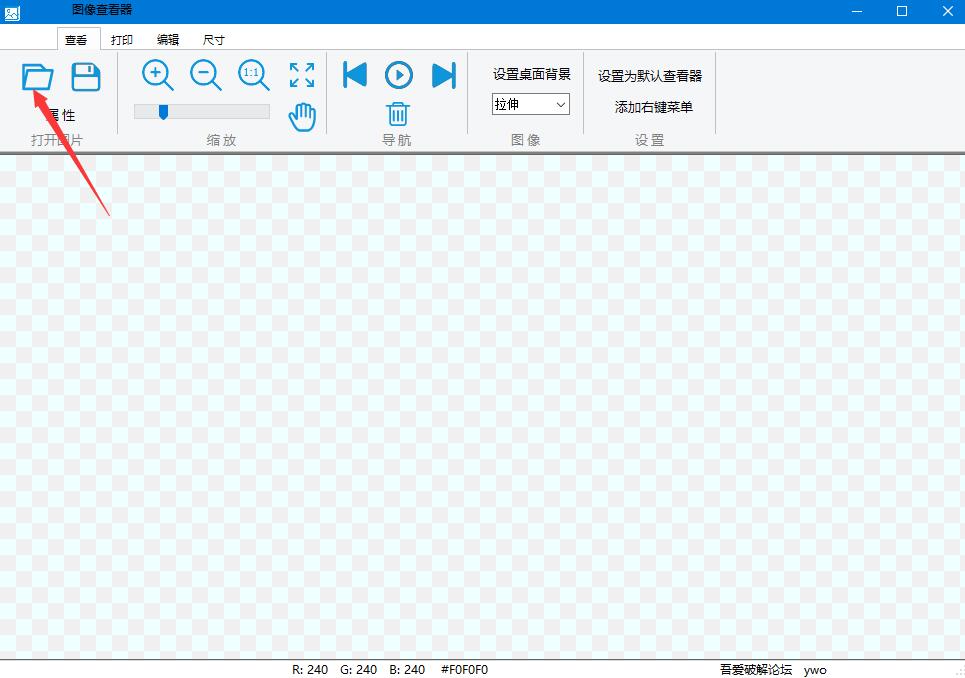The height and width of the screenshot is (678, 965).
Task: Open the 尺寸 tab
Action: [214, 40]
